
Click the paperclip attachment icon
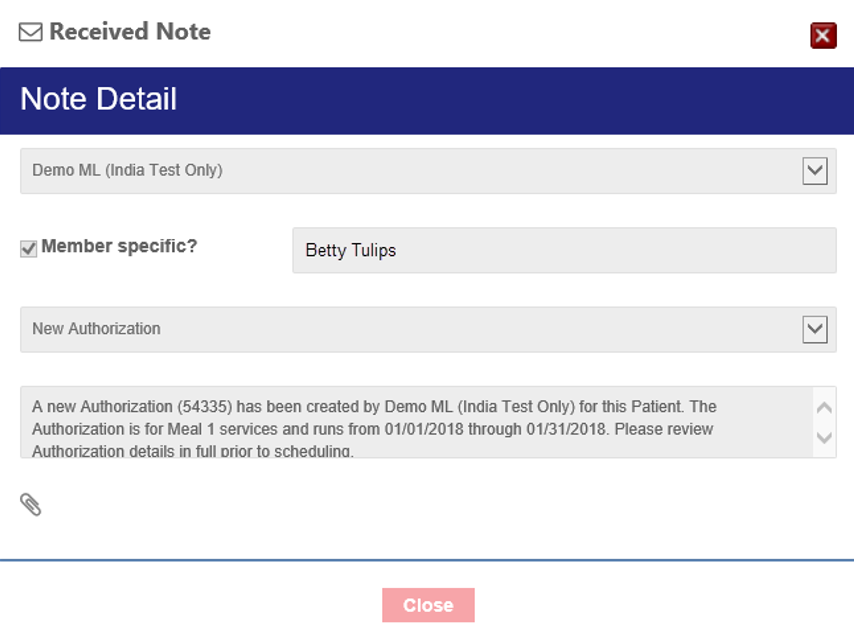[x=31, y=504]
